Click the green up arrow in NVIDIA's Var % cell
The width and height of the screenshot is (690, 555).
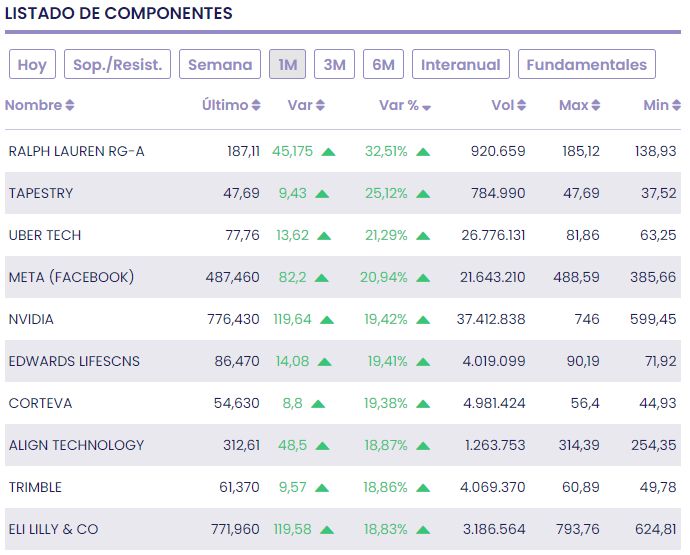coord(423,320)
